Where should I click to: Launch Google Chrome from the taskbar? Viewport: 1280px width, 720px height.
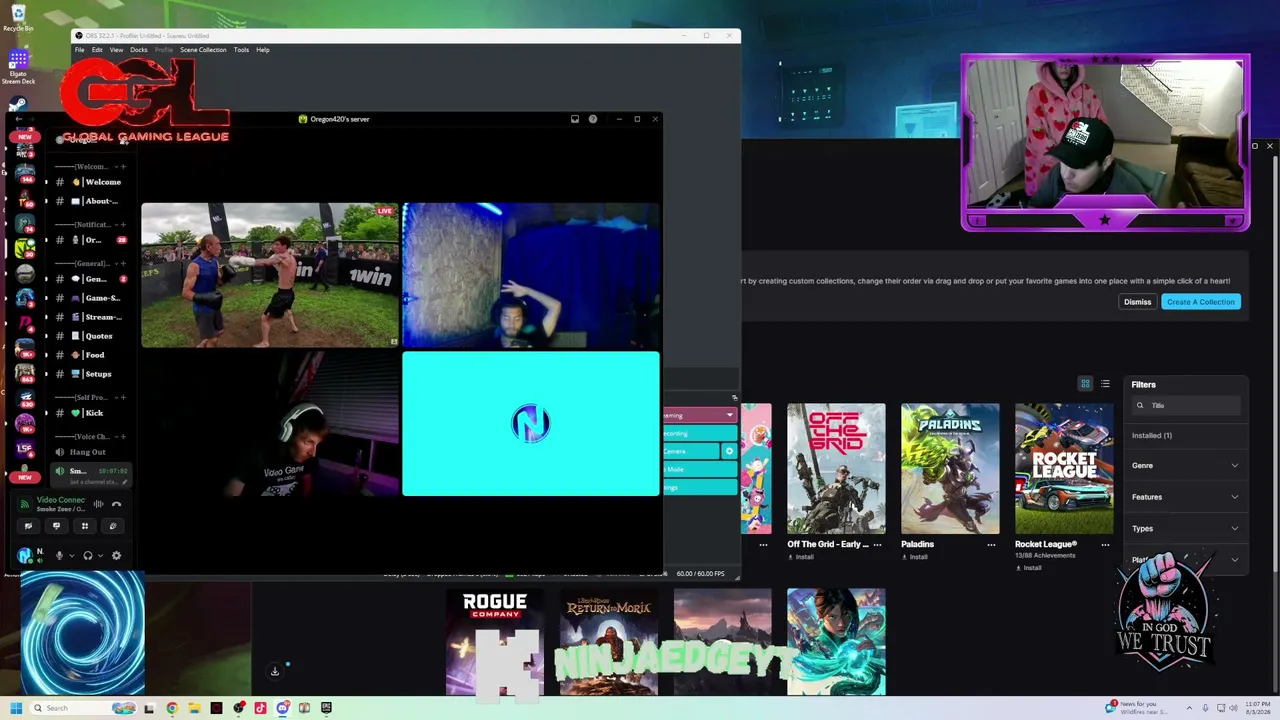[x=172, y=708]
